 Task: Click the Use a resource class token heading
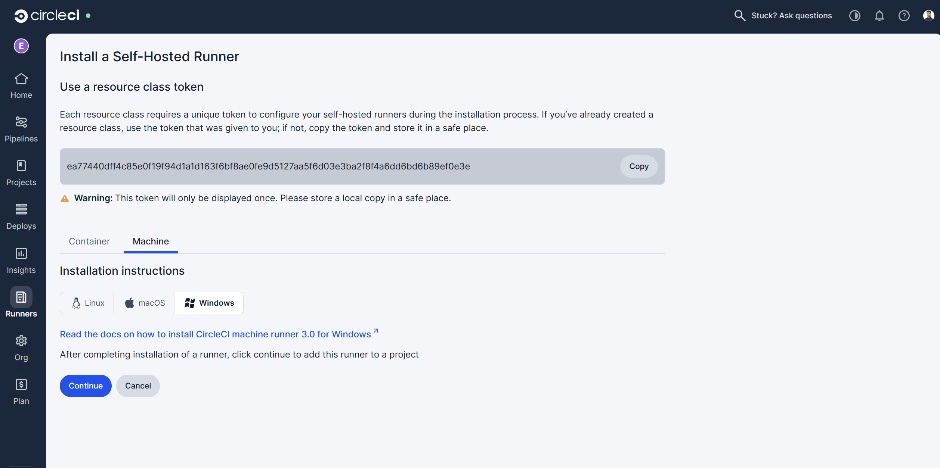132,87
